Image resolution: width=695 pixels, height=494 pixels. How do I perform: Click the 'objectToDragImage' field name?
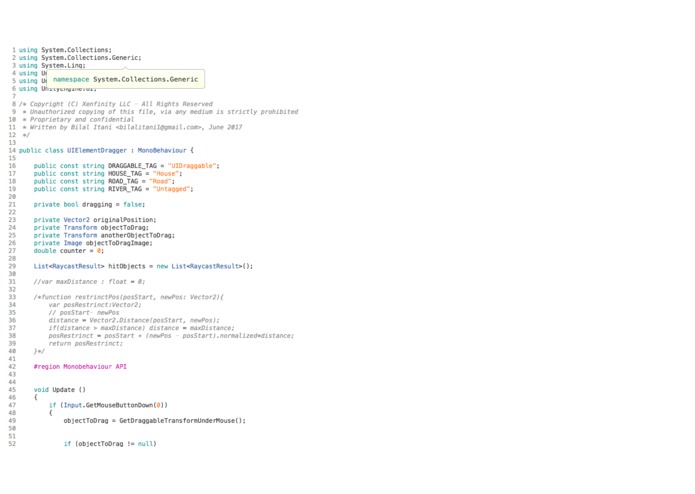coord(117,243)
